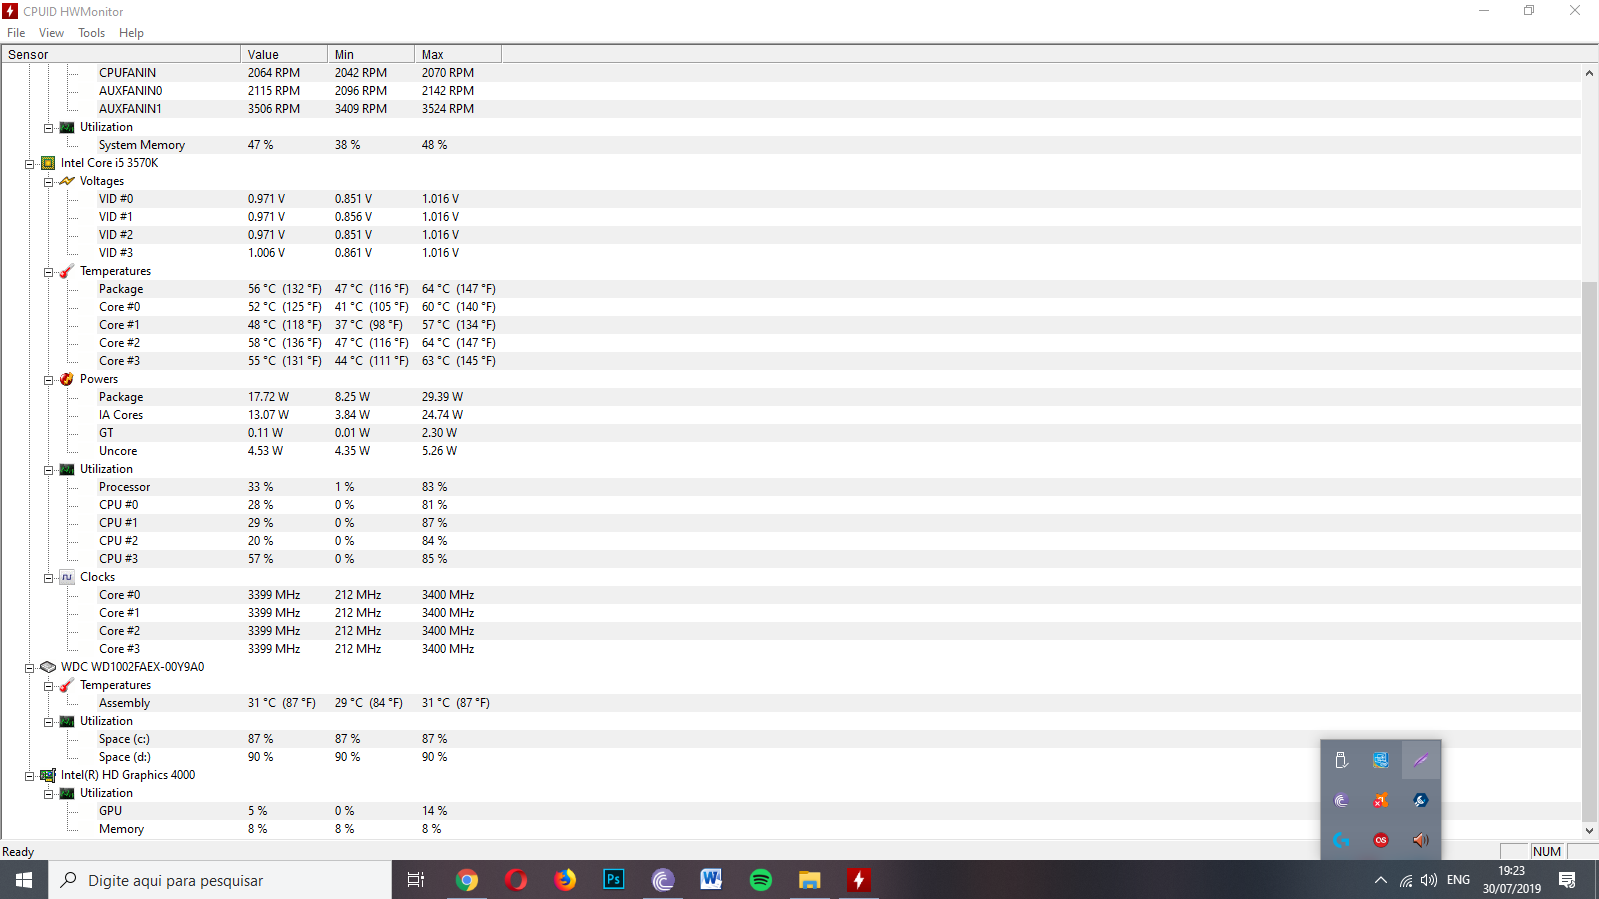This screenshot has height=899, width=1599.
Task: Open the View menu
Action: coord(51,33)
